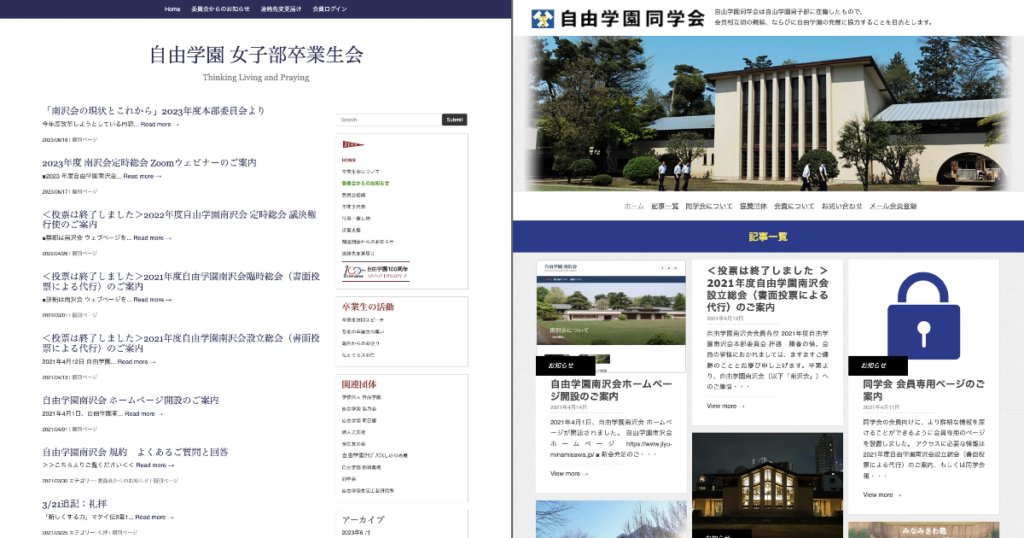Select お問い合わせ in the 同学会 menu
This screenshot has height=538, width=1024.
click(x=842, y=206)
